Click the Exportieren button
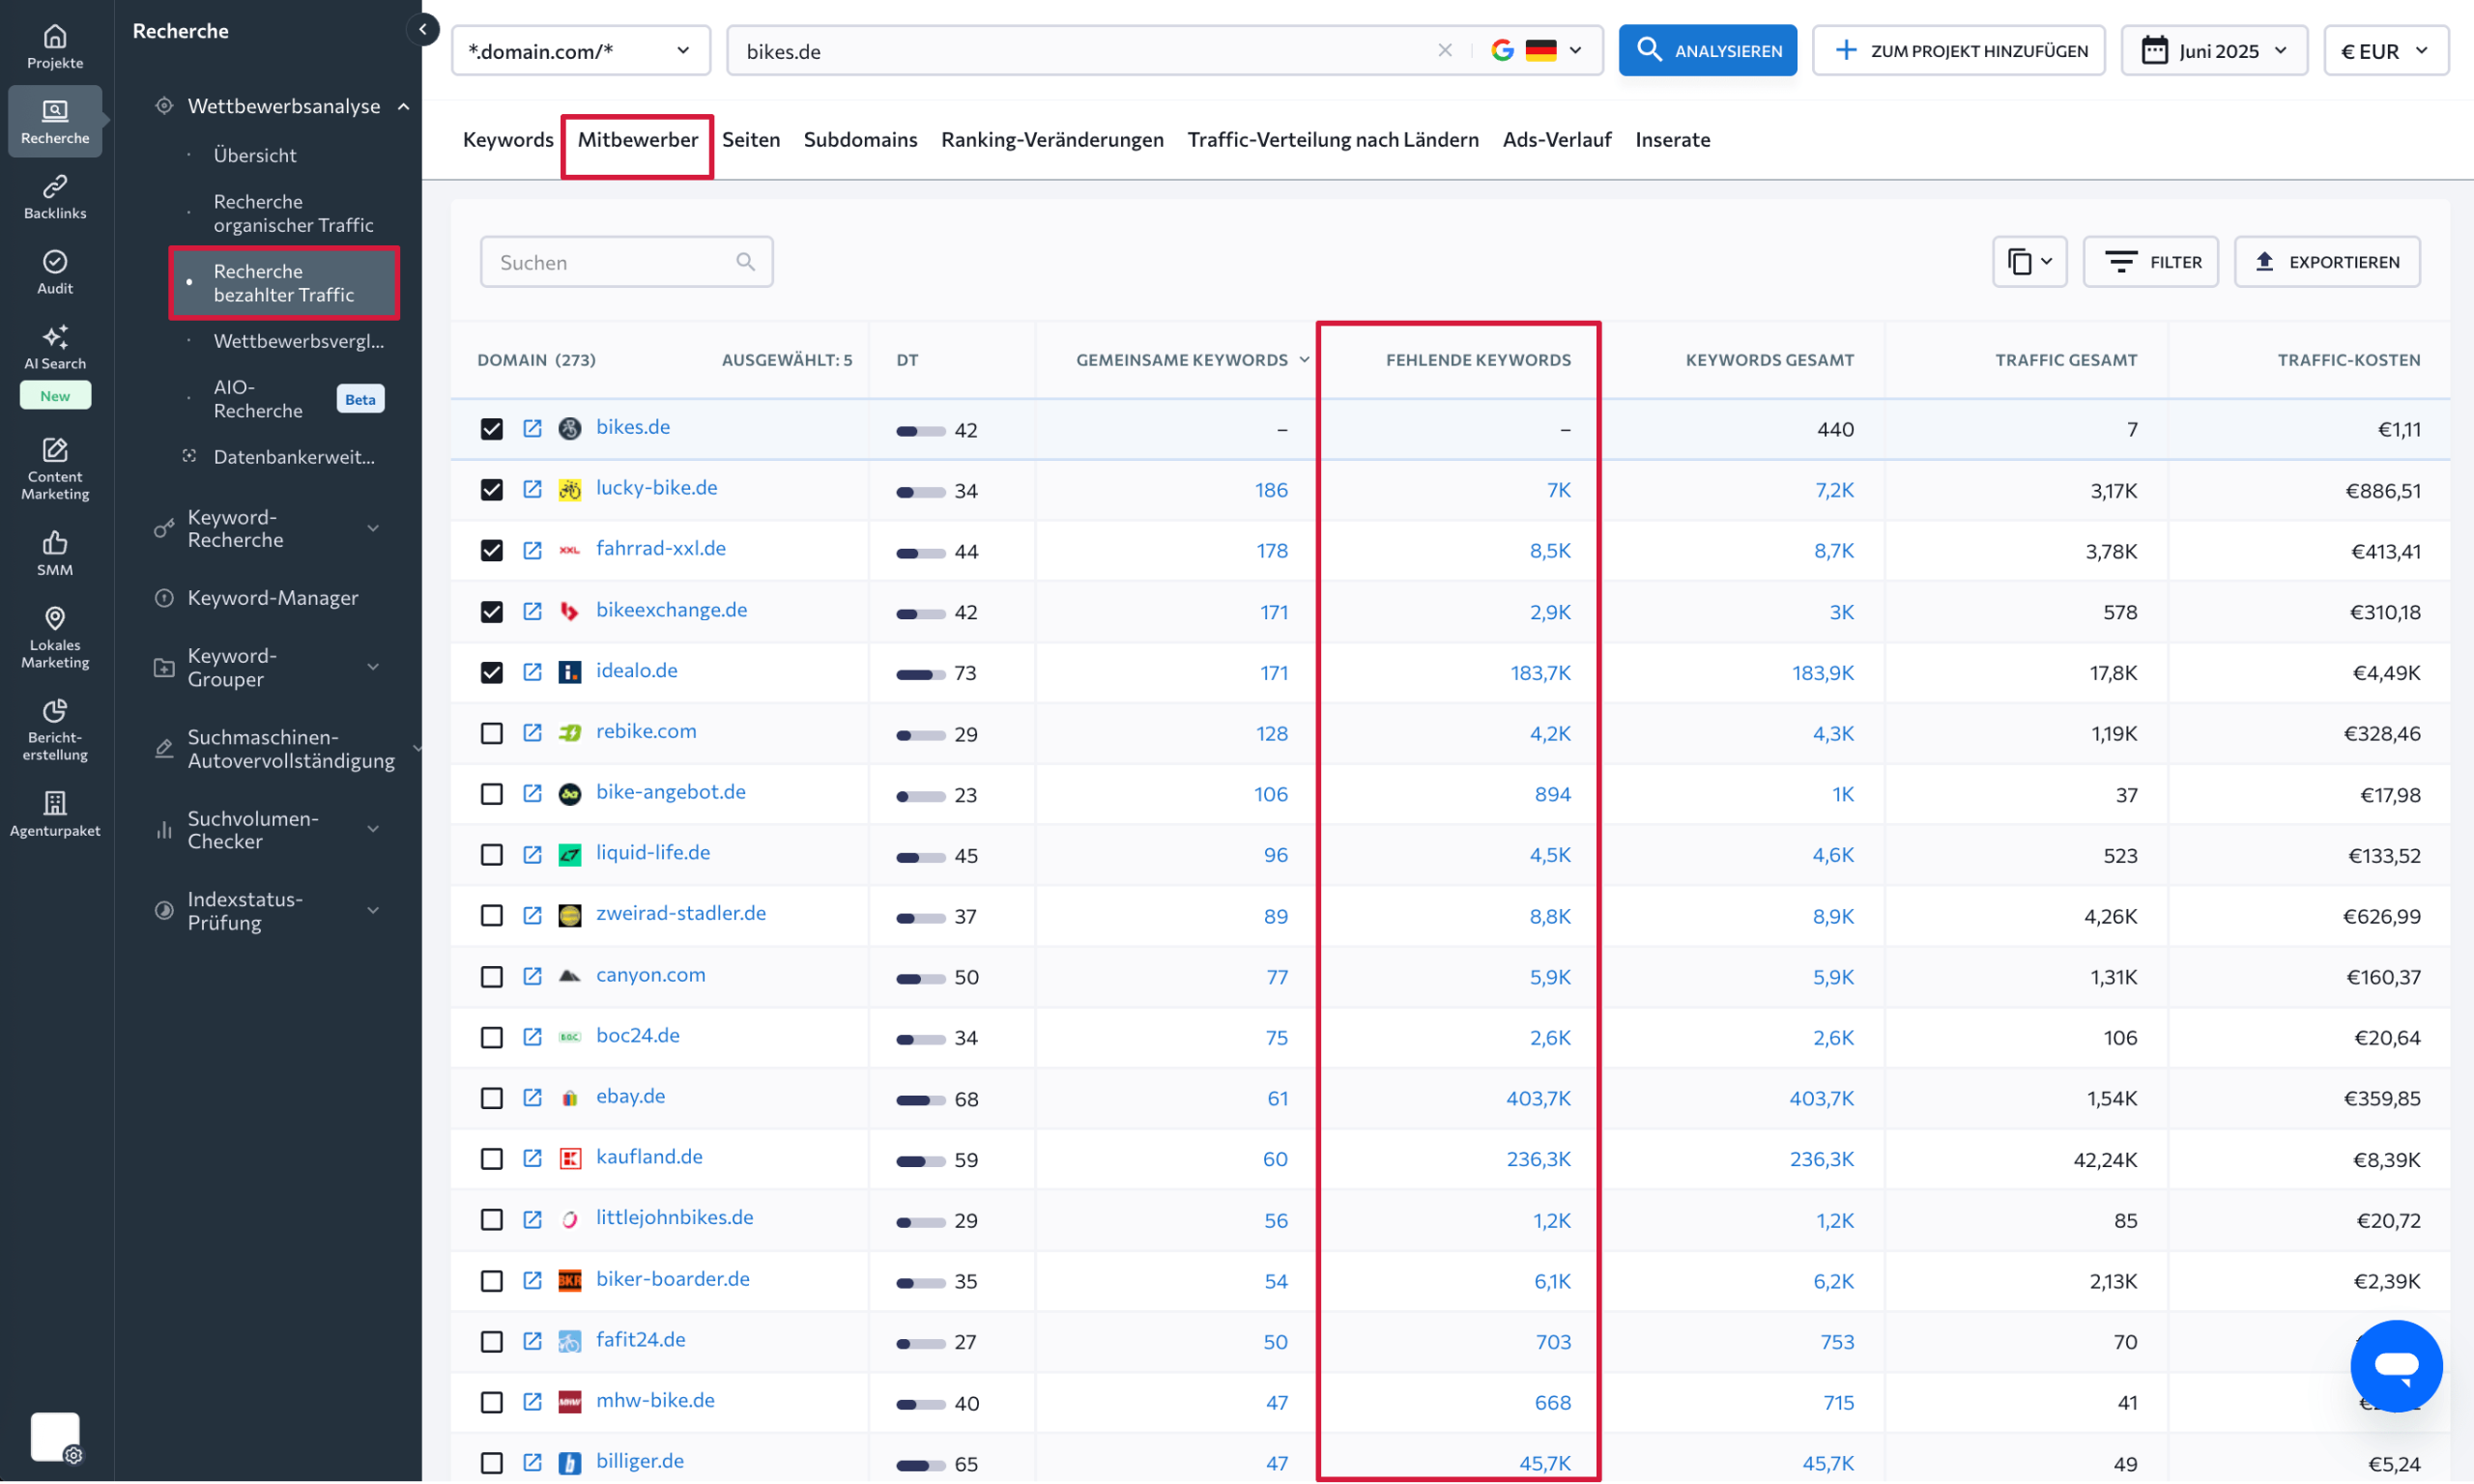2474x1484 pixels. (2326, 262)
